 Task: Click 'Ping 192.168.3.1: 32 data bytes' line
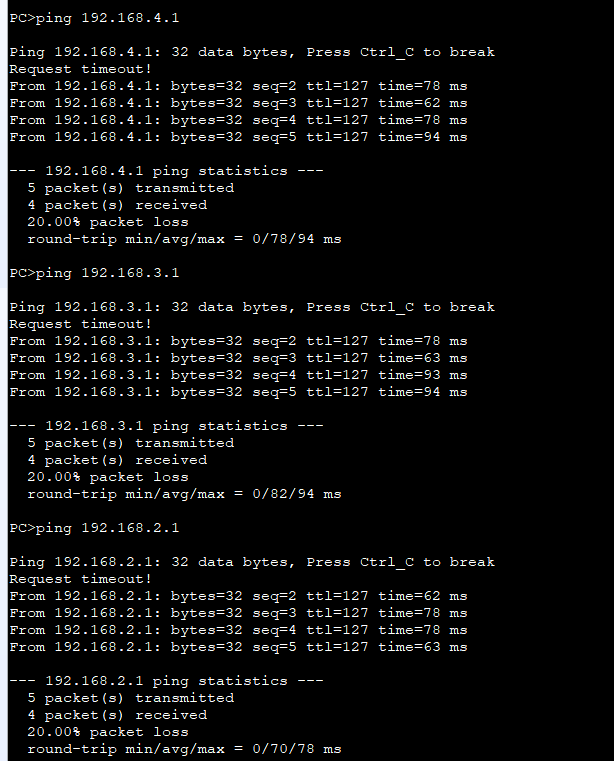(x=252, y=307)
